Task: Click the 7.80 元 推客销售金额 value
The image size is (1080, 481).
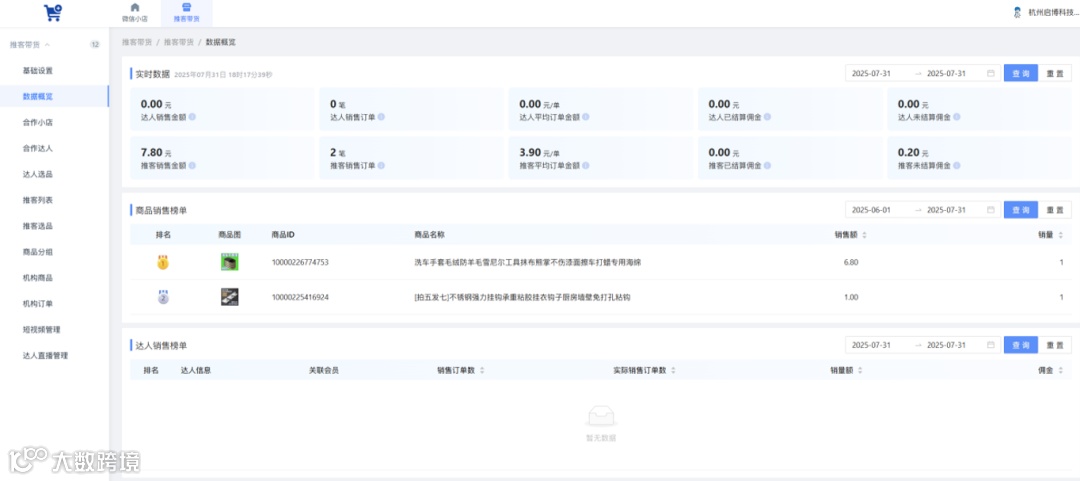Action: tap(156, 153)
